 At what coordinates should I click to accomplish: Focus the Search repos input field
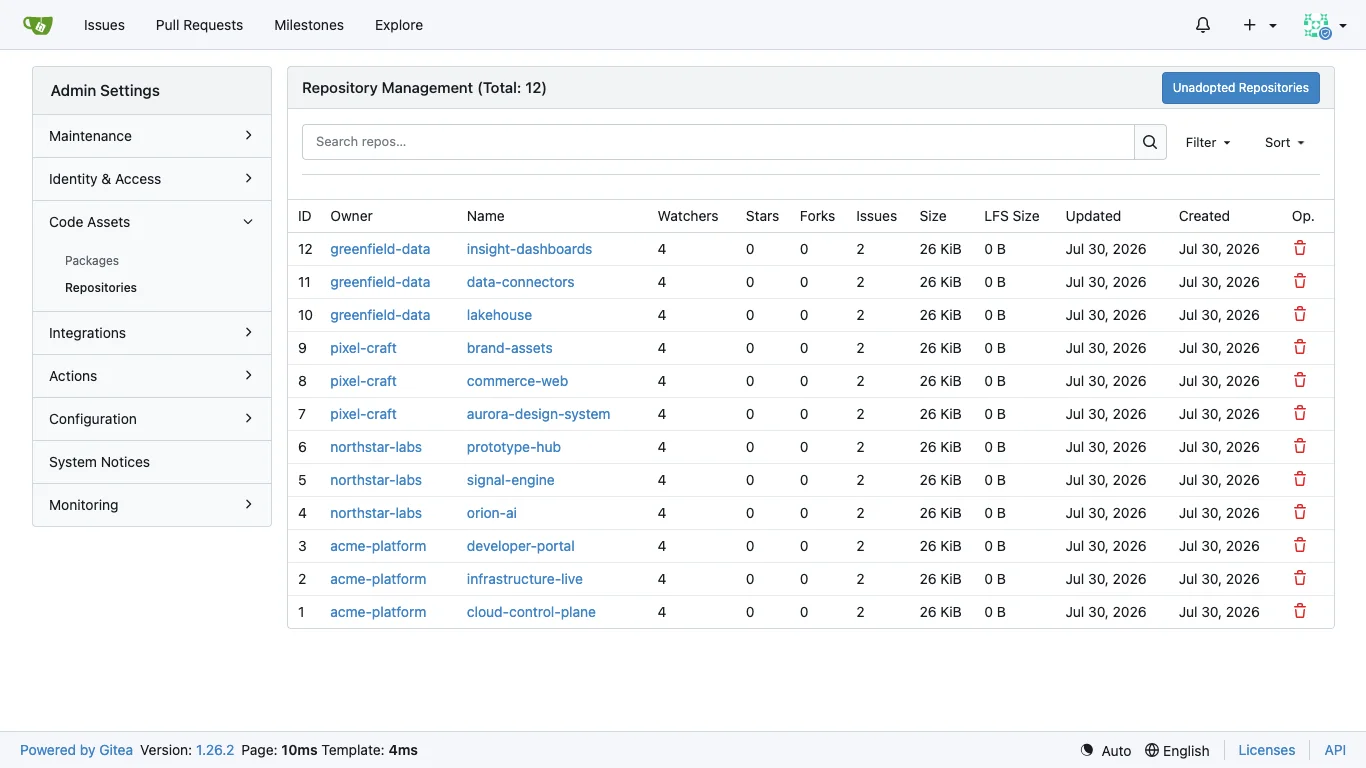click(x=718, y=142)
